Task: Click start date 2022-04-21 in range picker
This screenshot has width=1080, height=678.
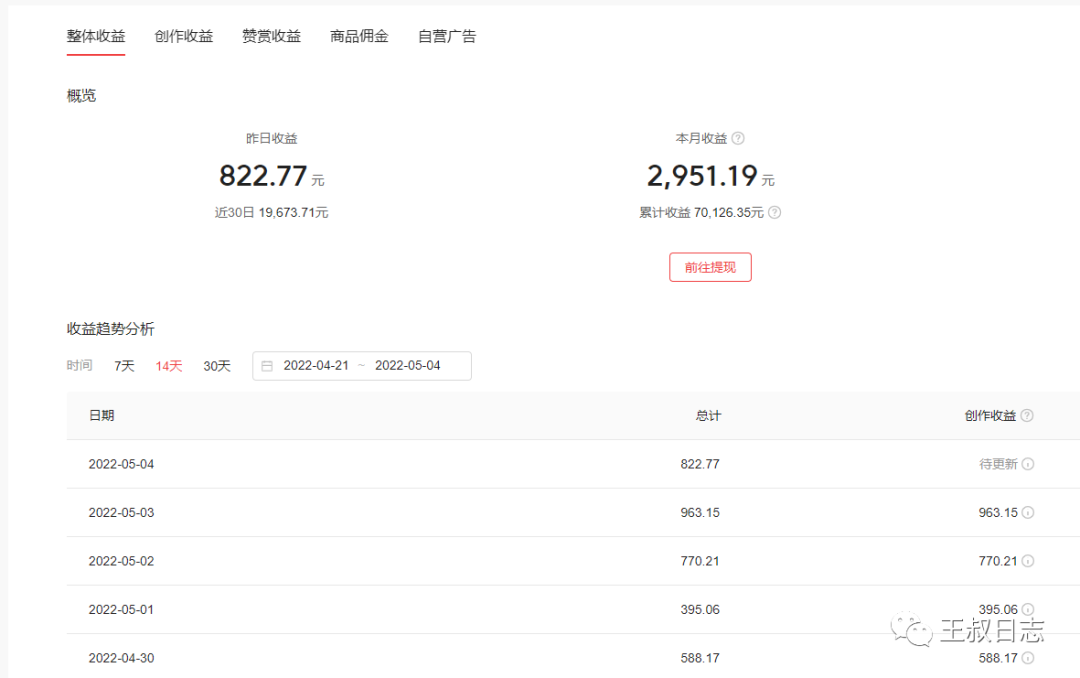Action: [x=316, y=366]
